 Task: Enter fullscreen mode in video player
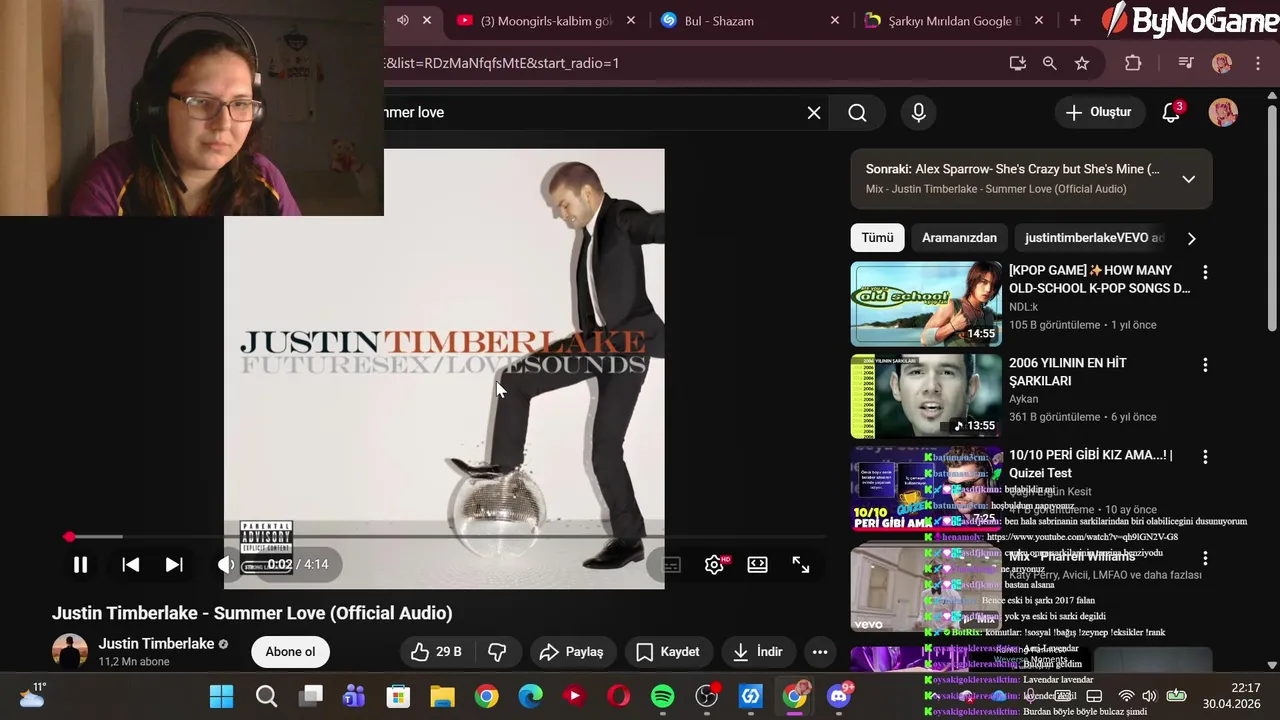pos(801,564)
